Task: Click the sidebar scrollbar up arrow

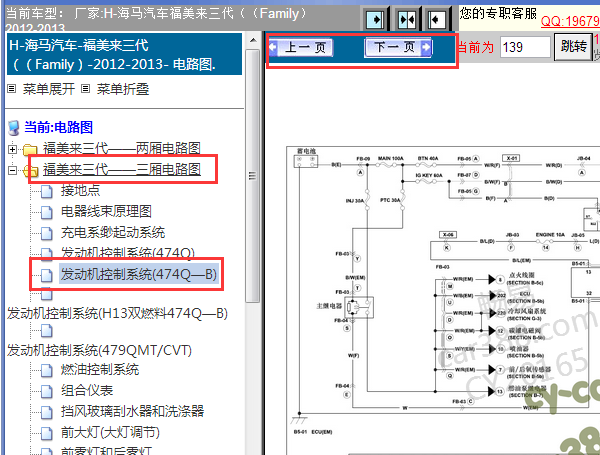Action: [253, 40]
